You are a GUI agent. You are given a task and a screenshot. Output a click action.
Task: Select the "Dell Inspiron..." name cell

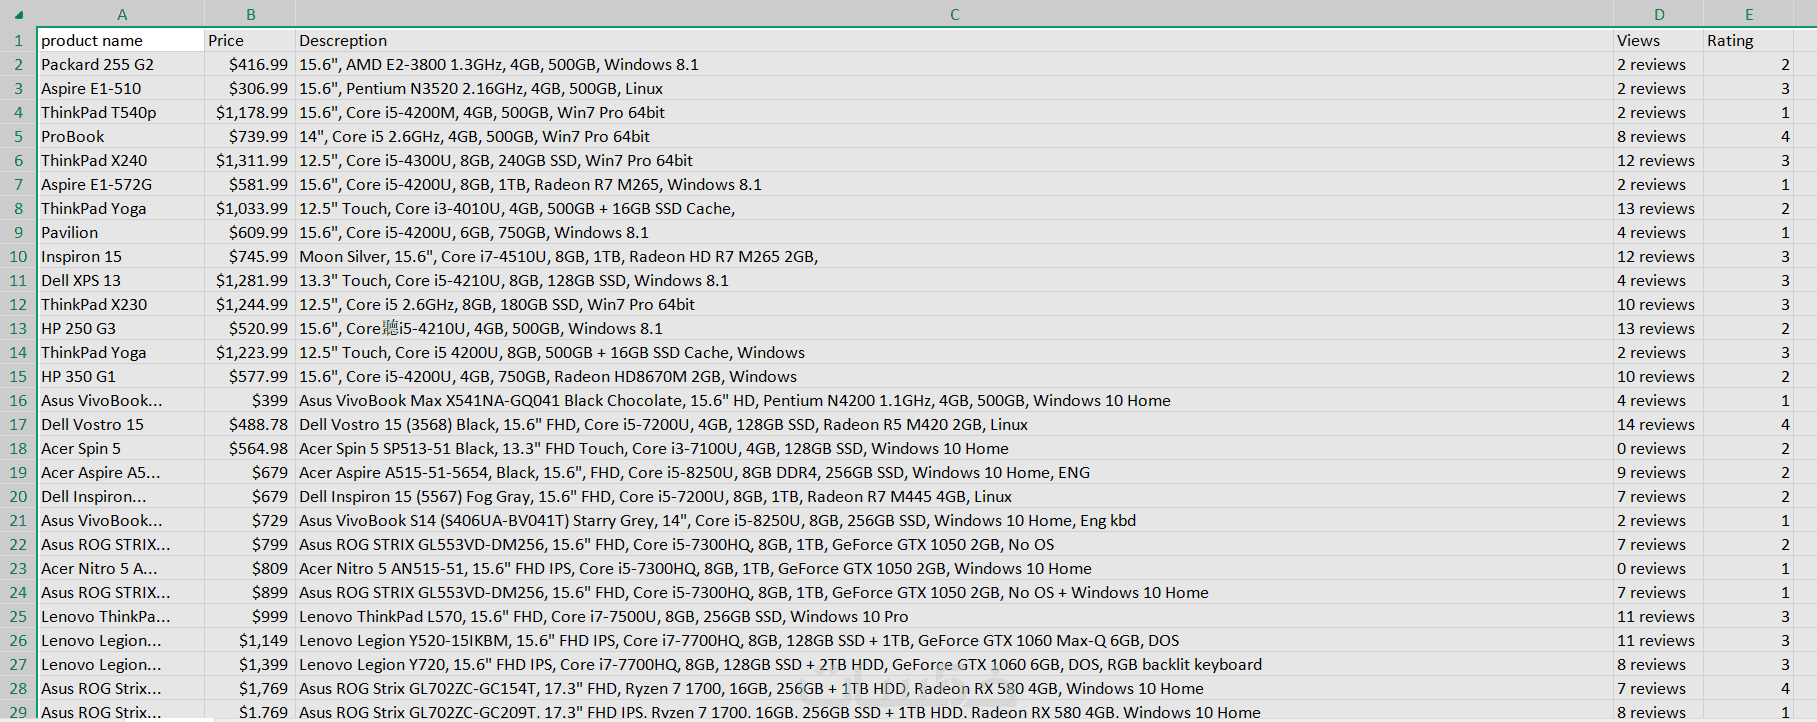click(121, 496)
